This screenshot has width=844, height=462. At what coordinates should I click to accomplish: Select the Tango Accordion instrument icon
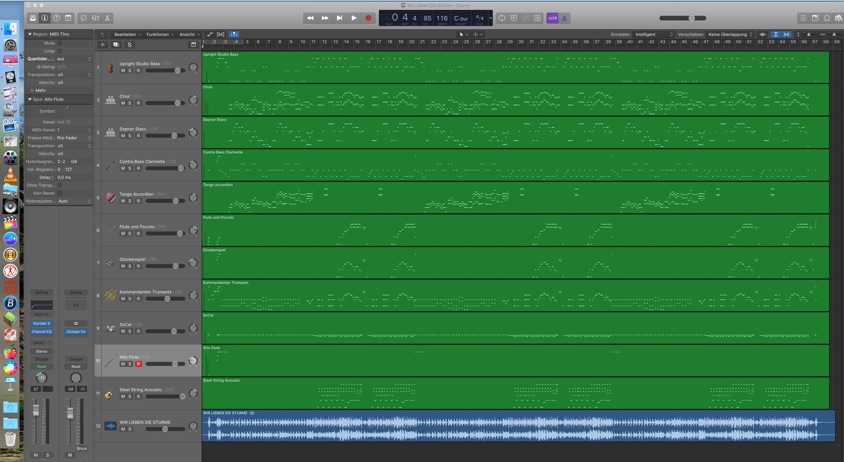click(110, 198)
